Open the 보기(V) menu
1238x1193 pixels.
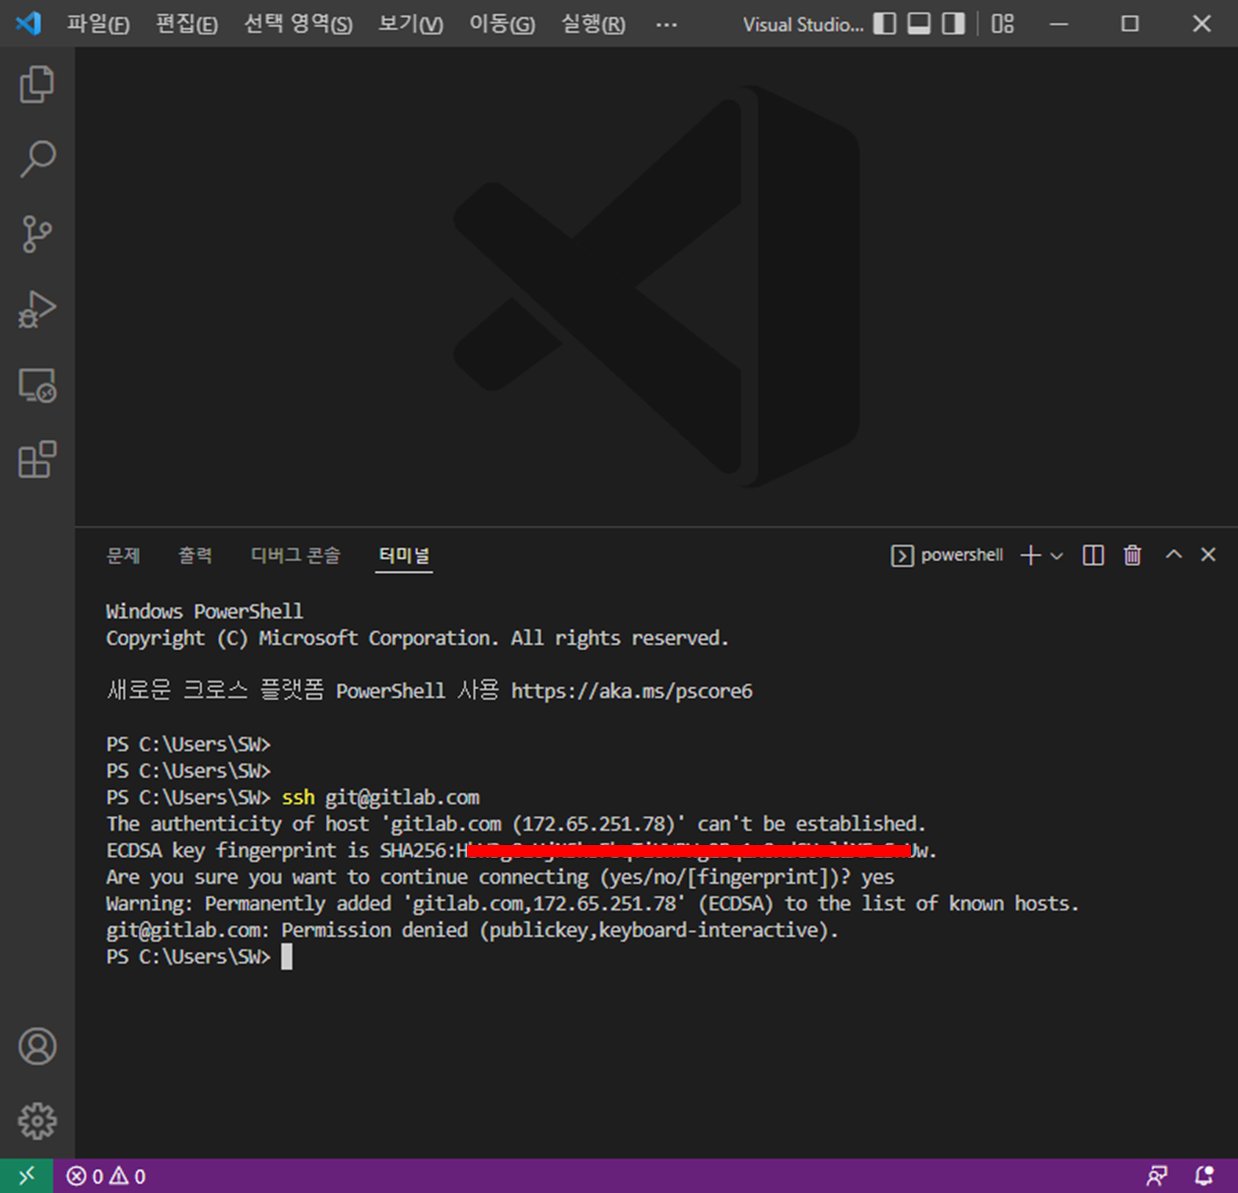411,24
